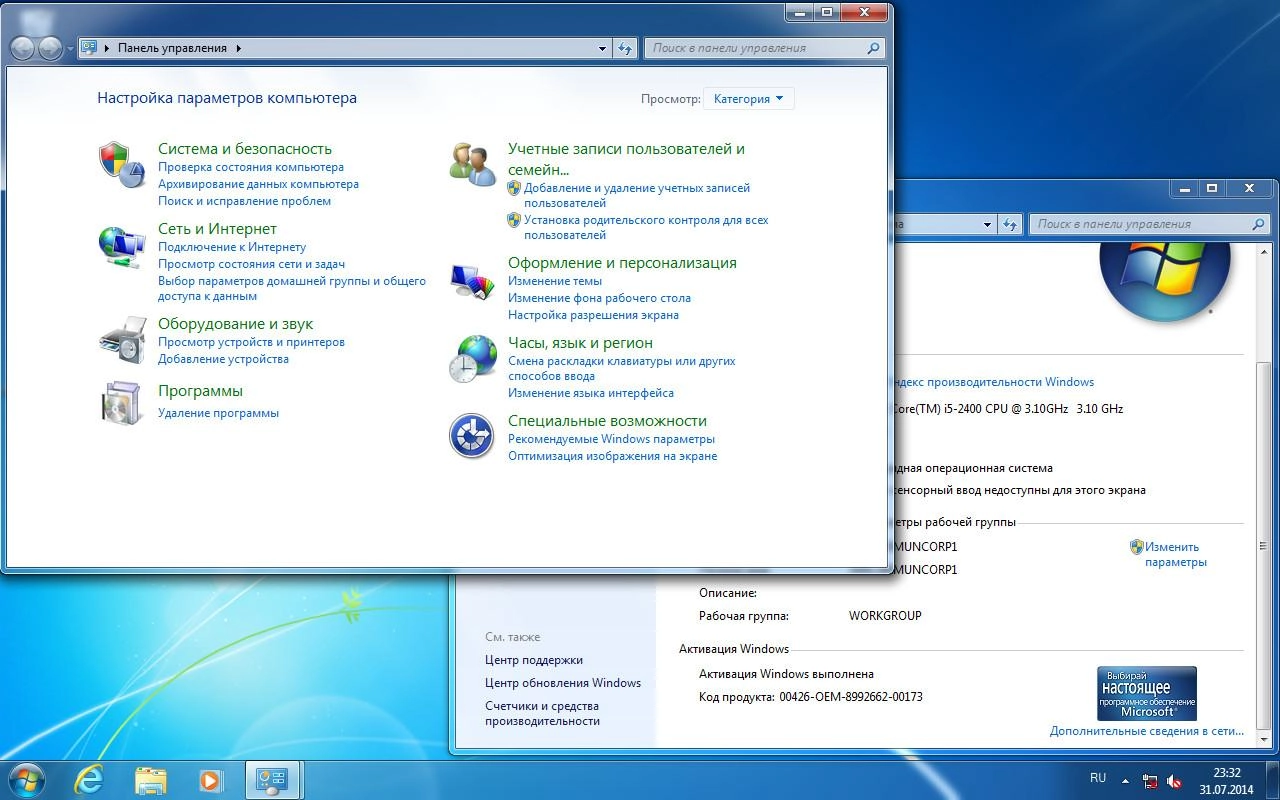Open the User Accounts people icon

pos(472,164)
